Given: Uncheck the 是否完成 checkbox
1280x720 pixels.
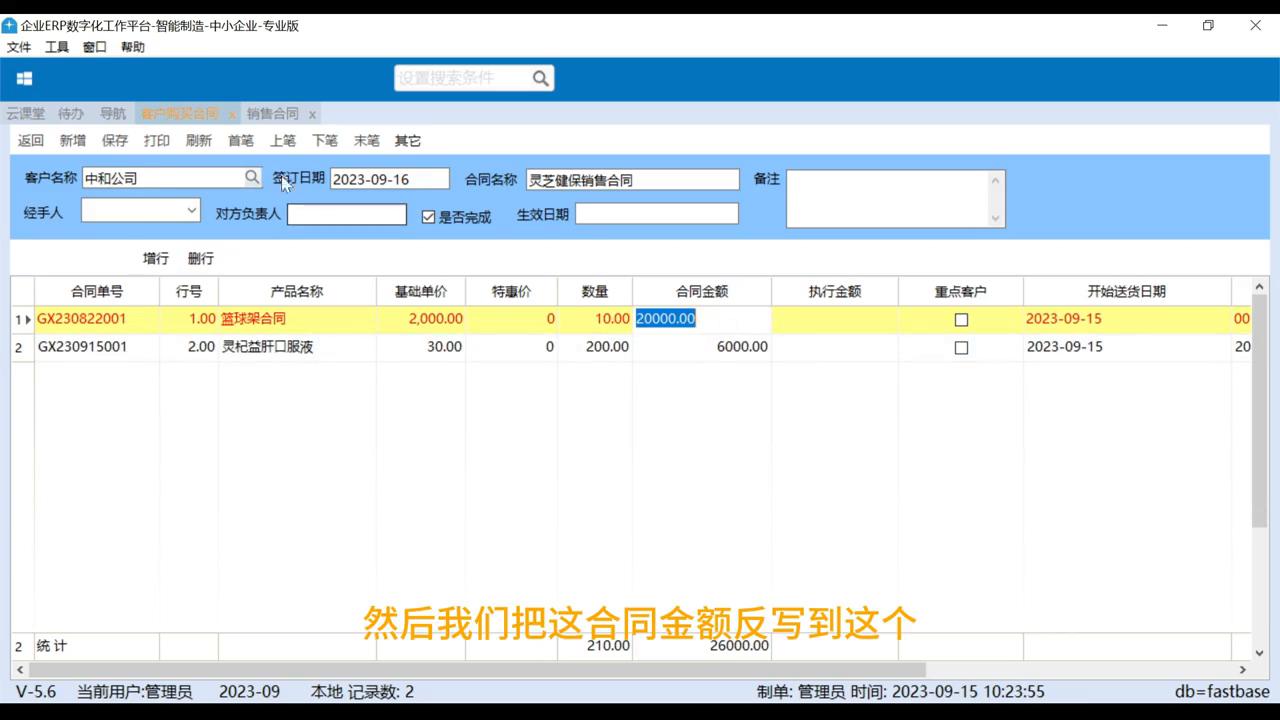Looking at the screenshot, I should [x=428, y=216].
